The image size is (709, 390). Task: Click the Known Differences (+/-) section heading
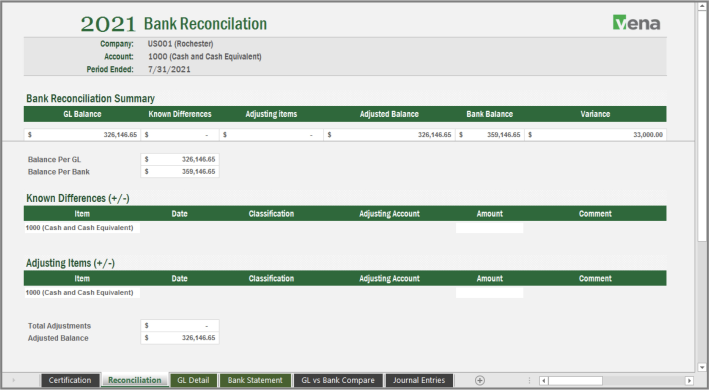coord(78,198)
